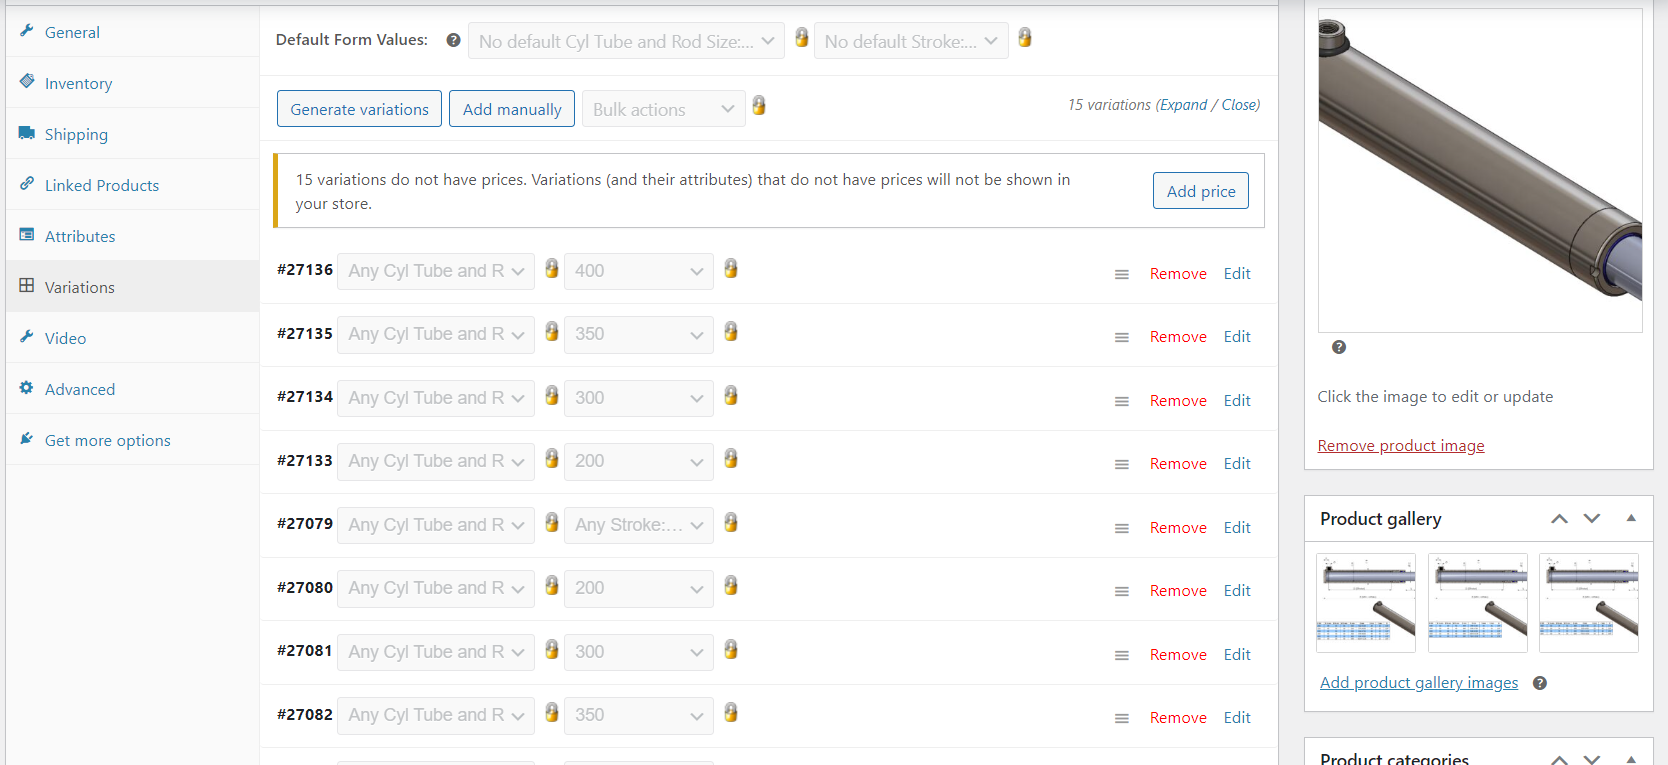Image resolution: width=1668 pixels, height=765 pixels.
Task: Expand all variations via Expand link
Action: click(1184, 105)
